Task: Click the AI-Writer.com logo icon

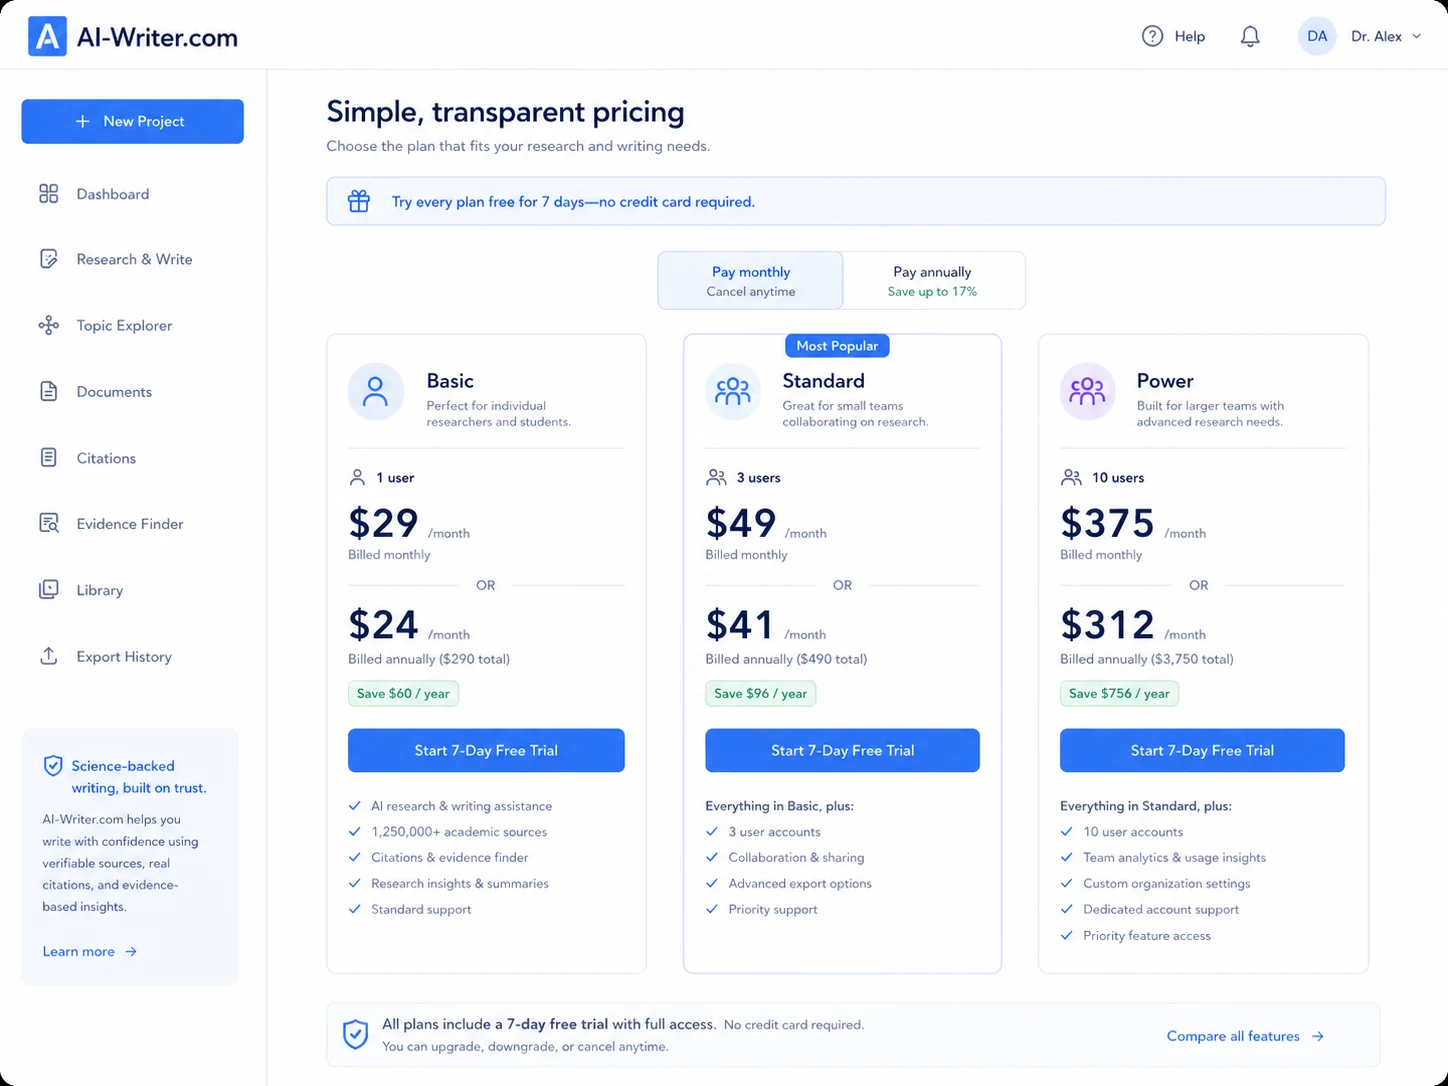Action: pyautogui.click(x=47, y=37)
